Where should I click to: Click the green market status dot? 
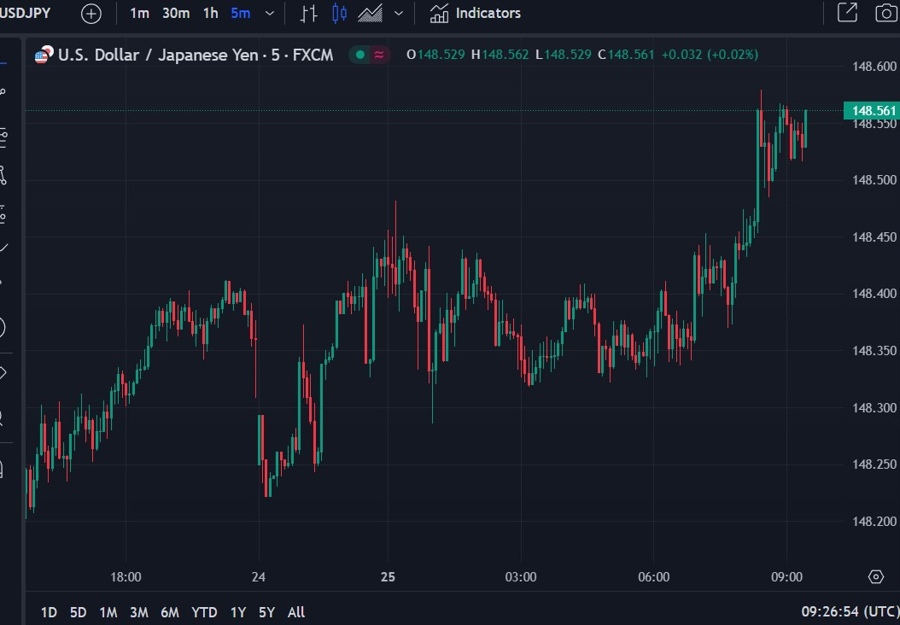(360, 55)
